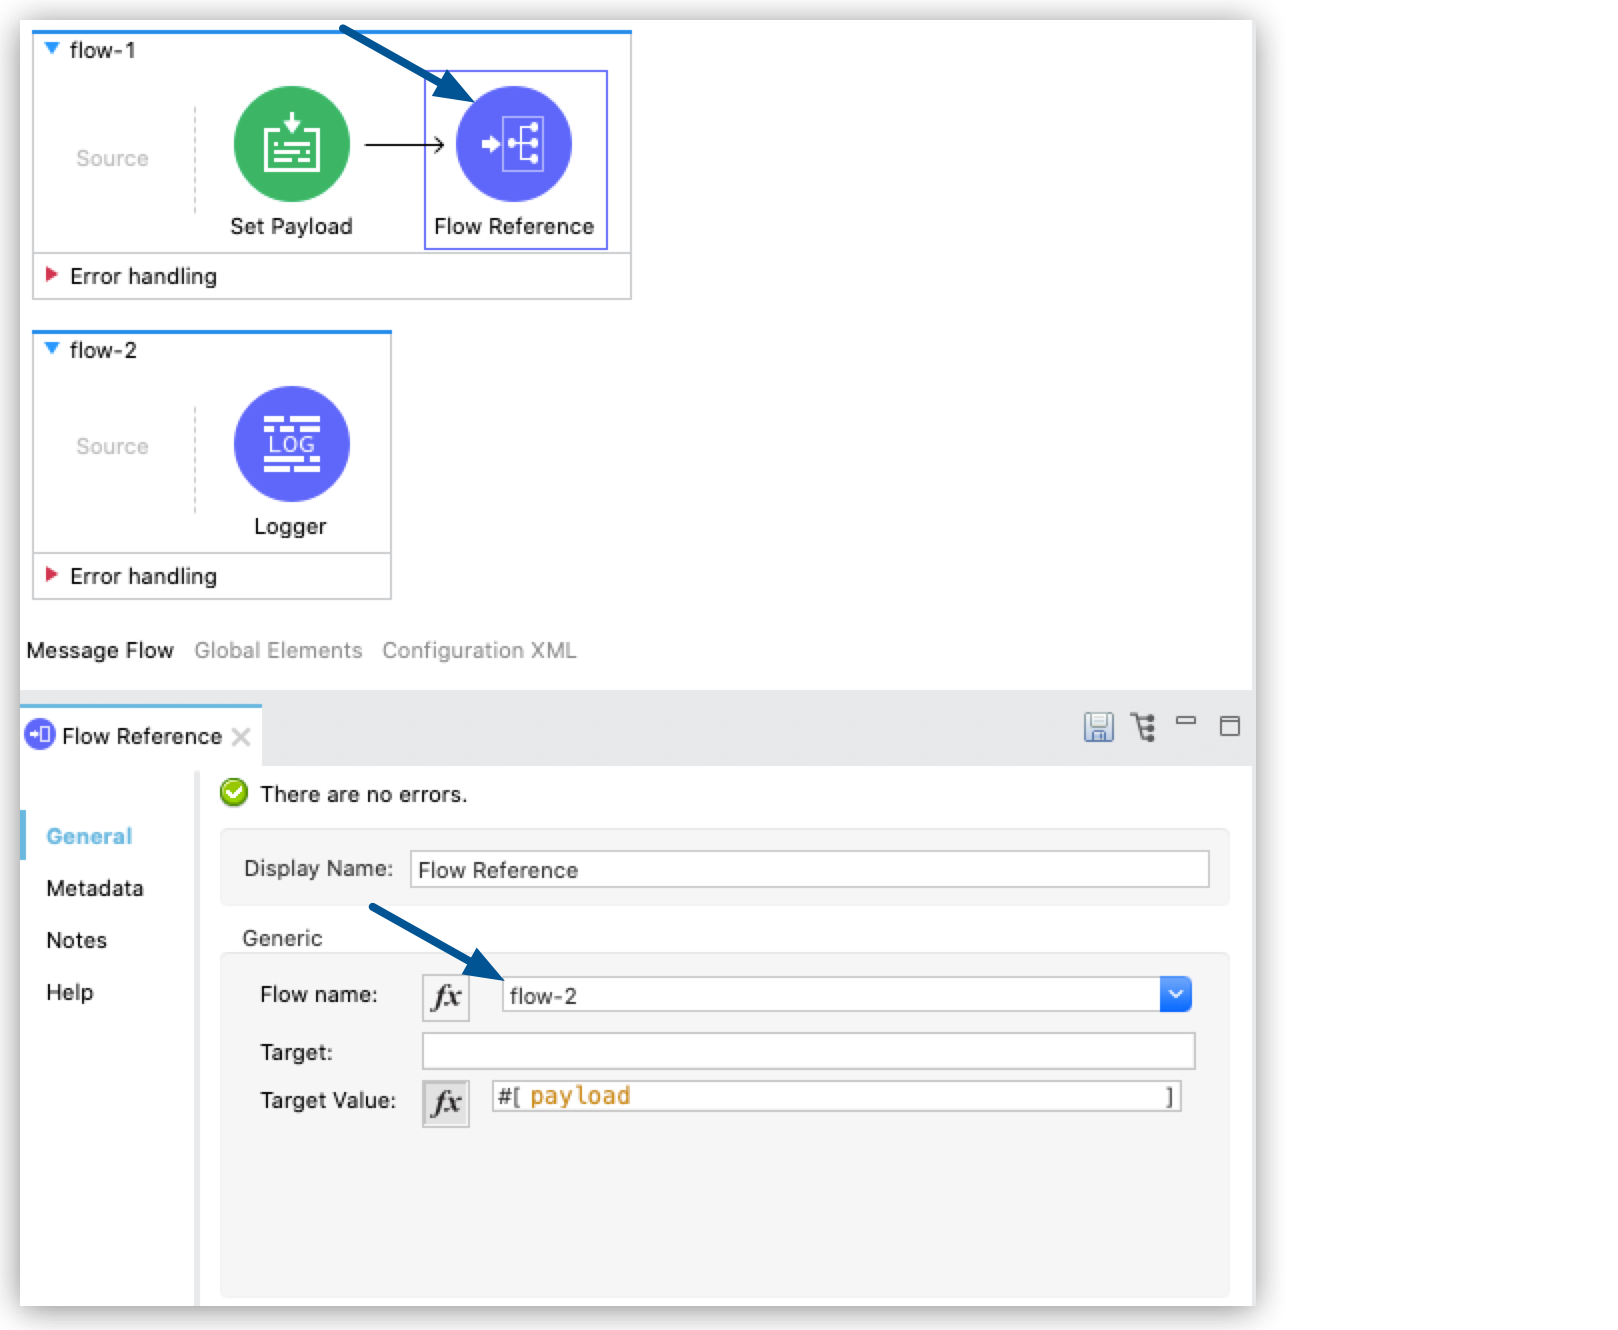Open the Flow name dropdown showing flow-2
Viewport: 1618px width, 1330px height.
tap(1176, 994)
